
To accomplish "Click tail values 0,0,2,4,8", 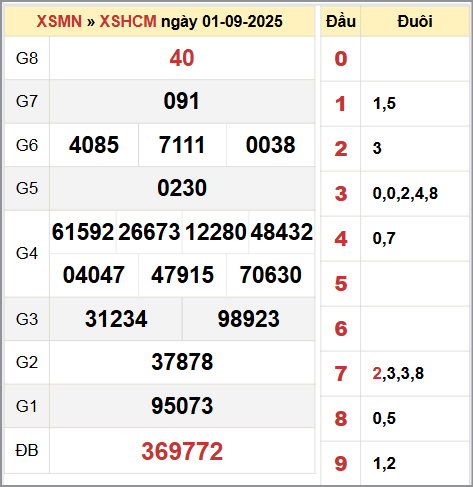I will (405, 194).
